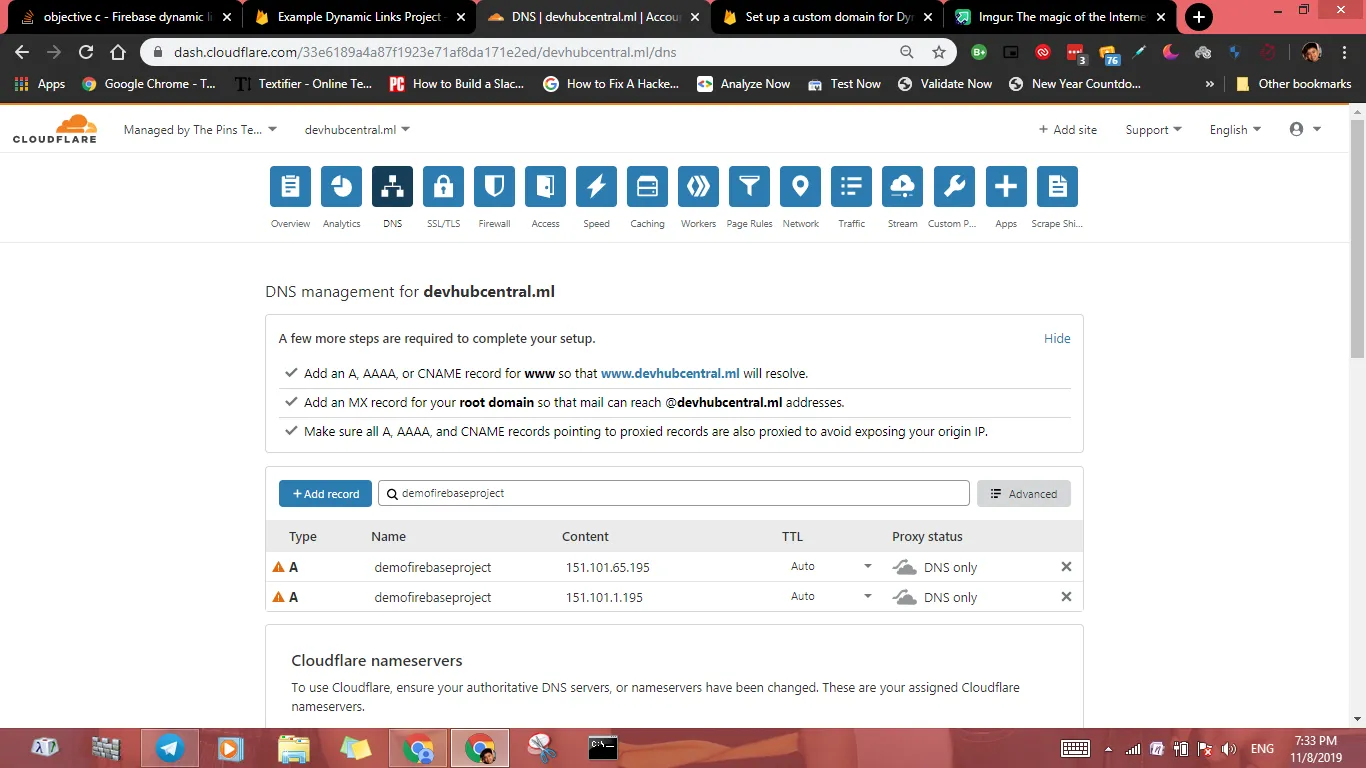The height and width of the screenshot is (768, 1366).
Task: Open the Workers section icon
Action: [x=698, y=187]
